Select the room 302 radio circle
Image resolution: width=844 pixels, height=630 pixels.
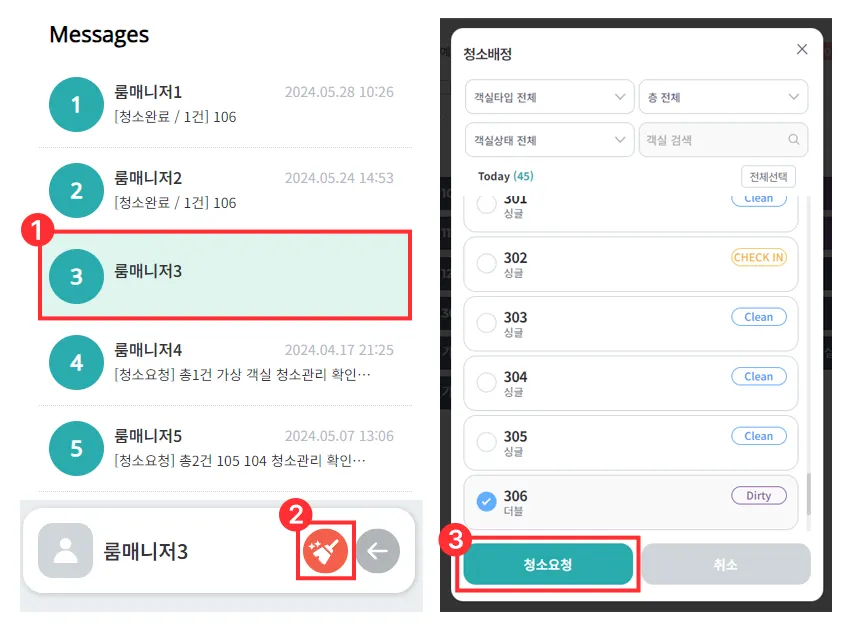coord(487,263)
